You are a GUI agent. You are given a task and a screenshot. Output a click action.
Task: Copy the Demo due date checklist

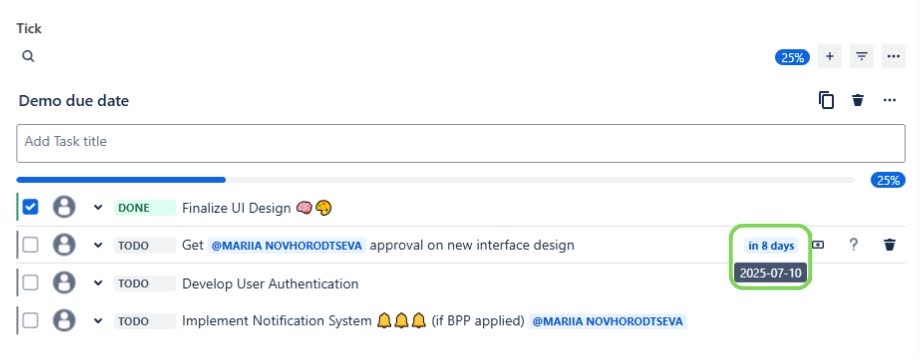826,100
